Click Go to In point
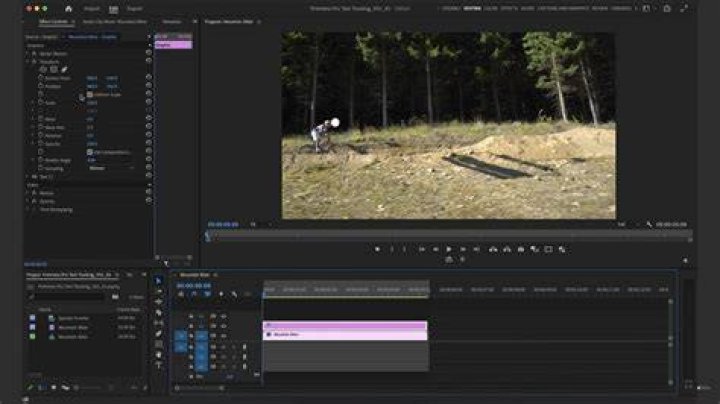Image resolution: width=720 pixels, height=404 pixels. click(x=422, y=249)
